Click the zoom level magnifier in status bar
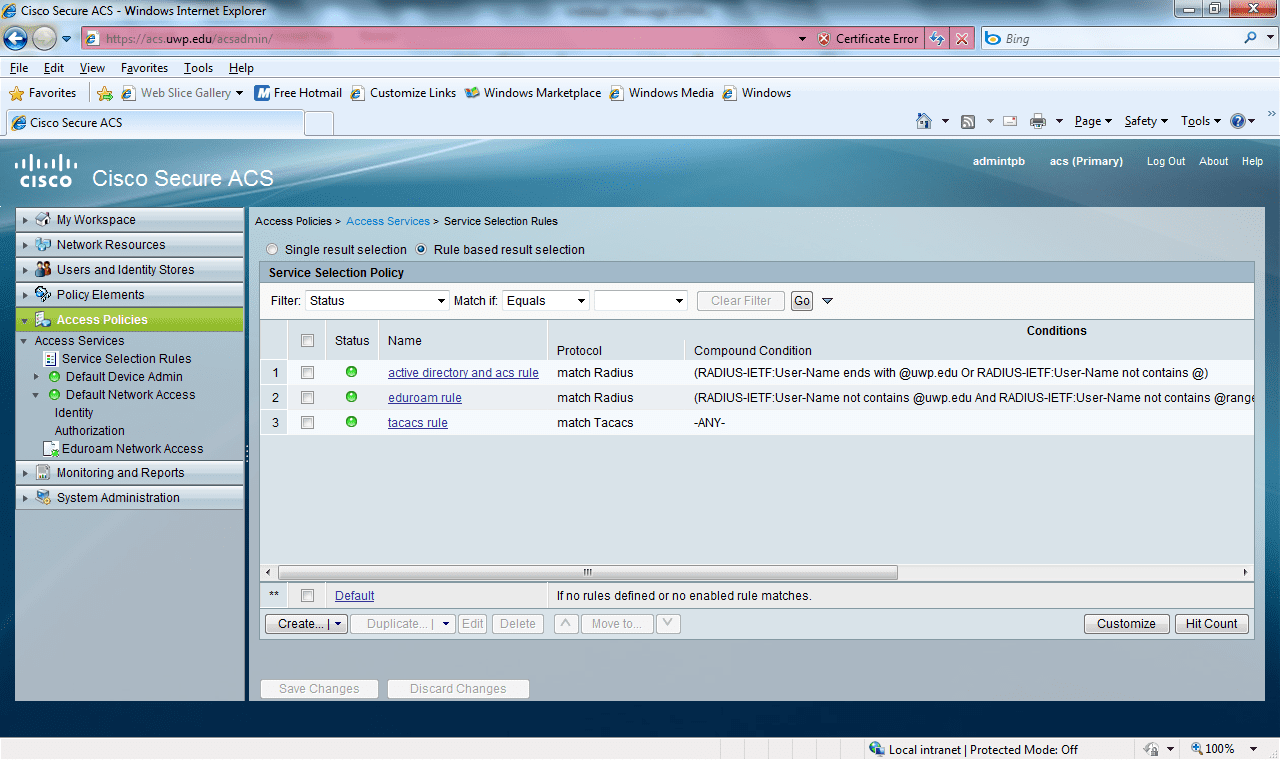Screen dimensions: 1280x760 (x=1197, y=749)
